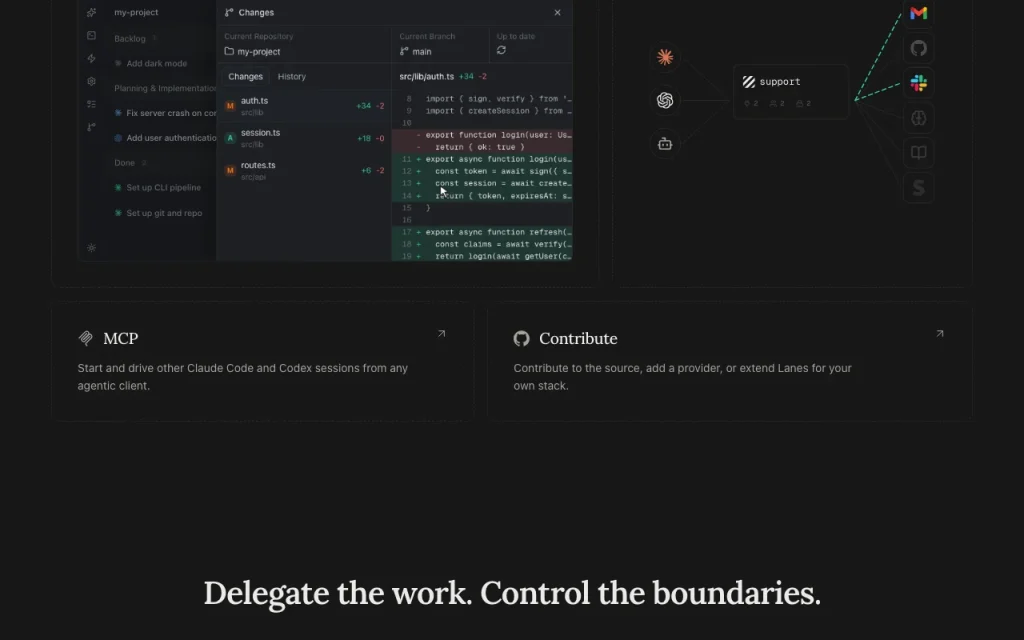The width and height of the screenshot is (1024, 640).
Task: Click the sidebar terminal panel icon
Action: (91, 35)
